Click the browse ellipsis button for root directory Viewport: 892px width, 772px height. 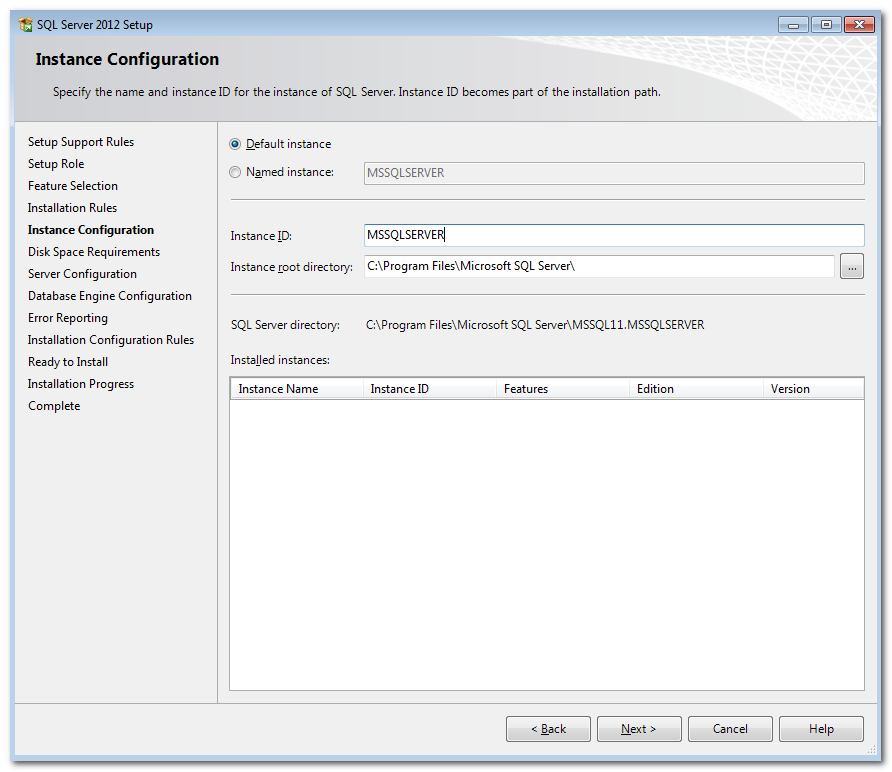(851, 266)
